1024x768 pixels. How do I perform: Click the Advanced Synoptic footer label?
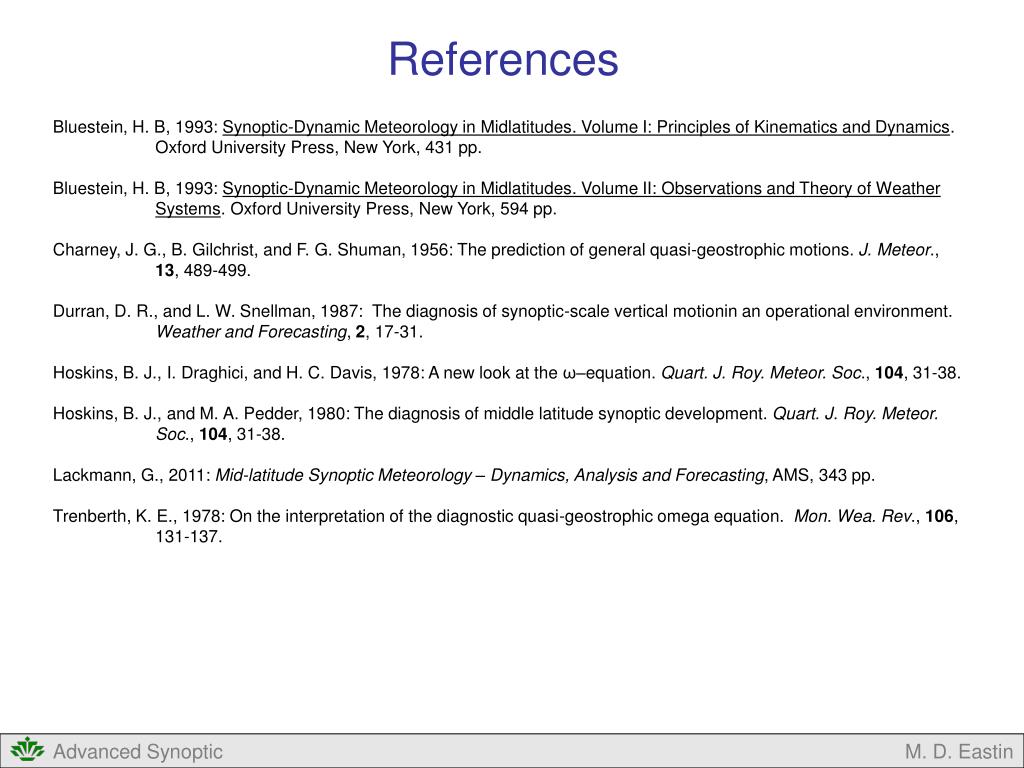pyautogui.click(x=138, y=752)
